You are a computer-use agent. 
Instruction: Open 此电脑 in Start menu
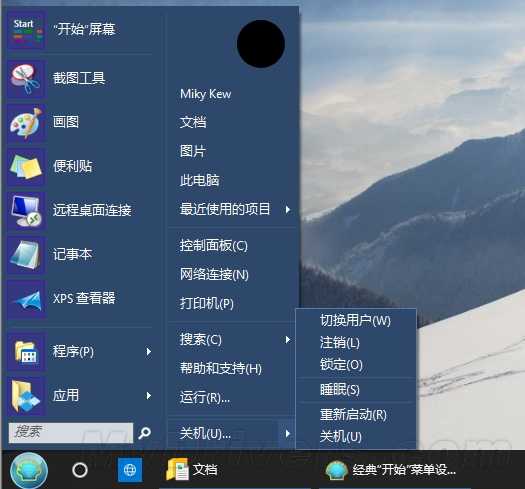coord(200,181)
